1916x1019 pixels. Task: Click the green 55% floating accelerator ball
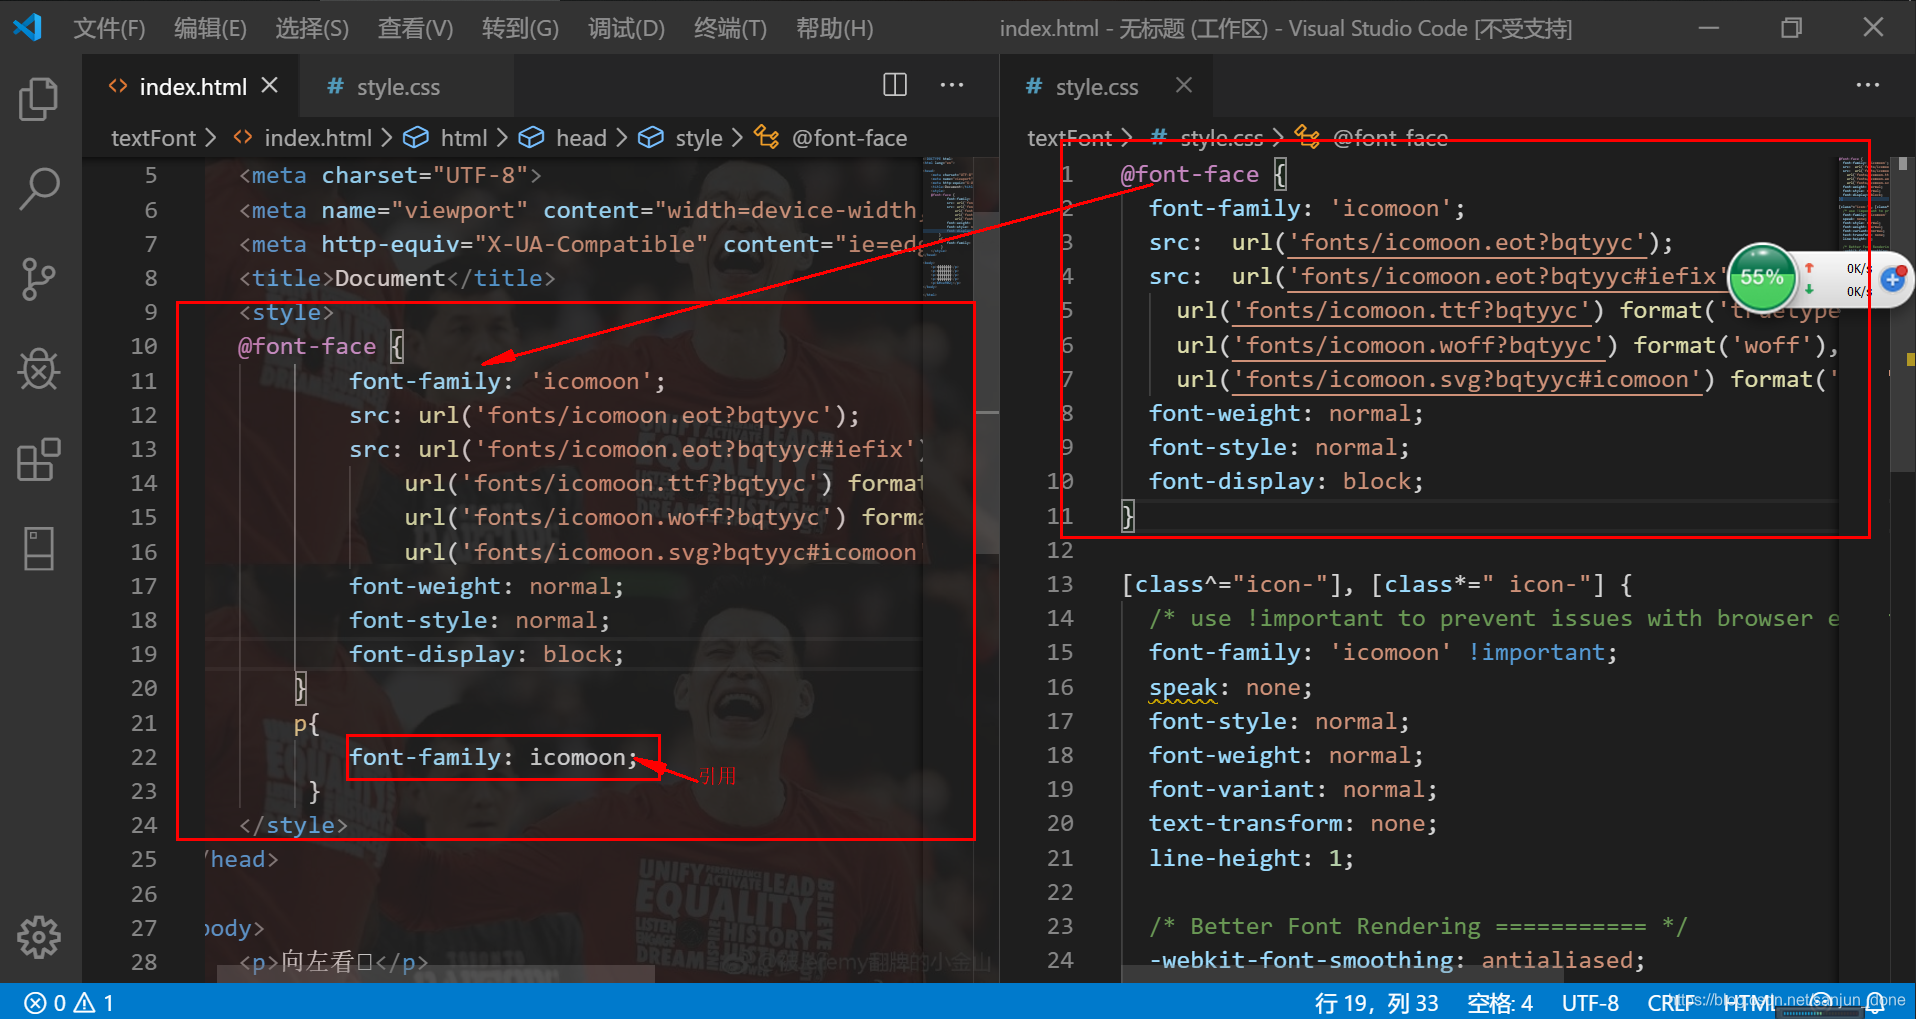pyautogui.click(x=1762, y=277)
